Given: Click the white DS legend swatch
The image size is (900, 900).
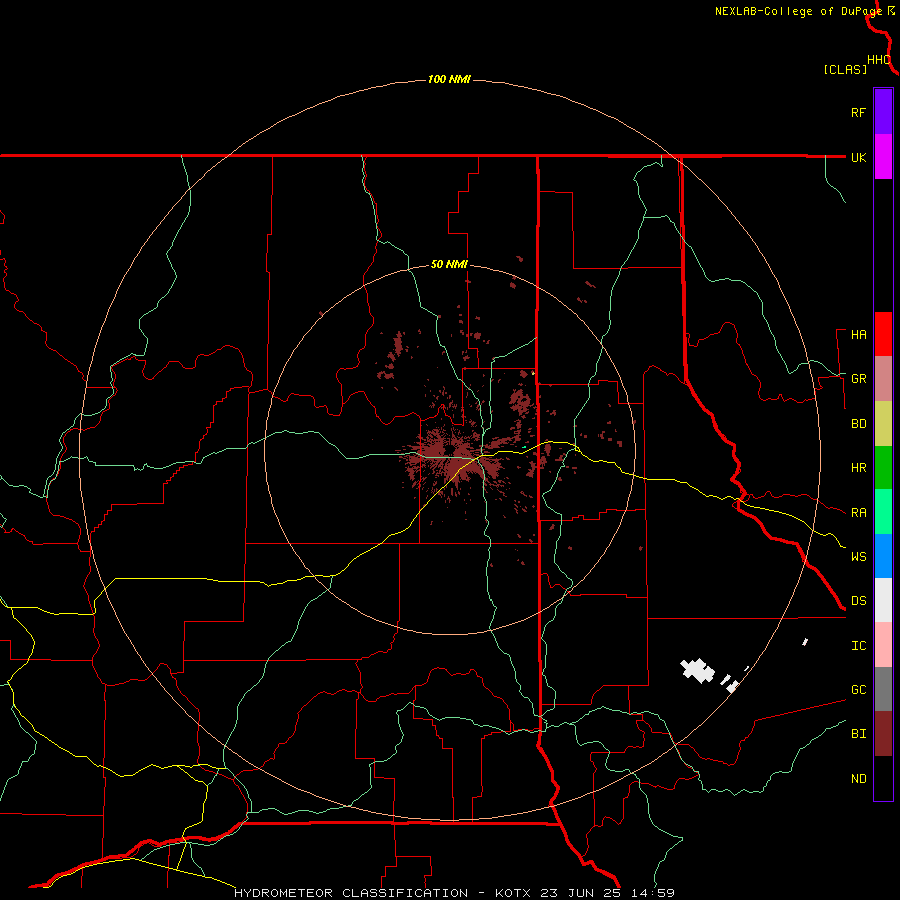Looking at the screenshot, I should (883, 600).
